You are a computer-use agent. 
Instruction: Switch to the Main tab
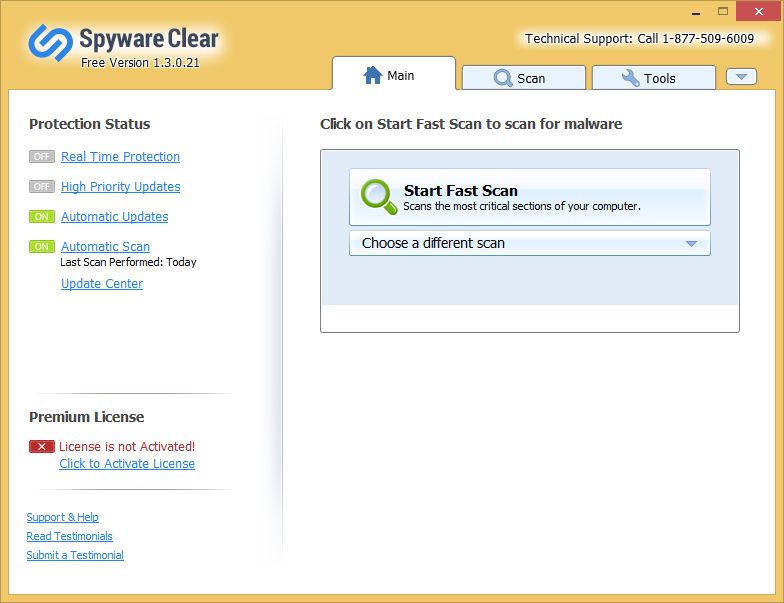click(x=394, y=74)
